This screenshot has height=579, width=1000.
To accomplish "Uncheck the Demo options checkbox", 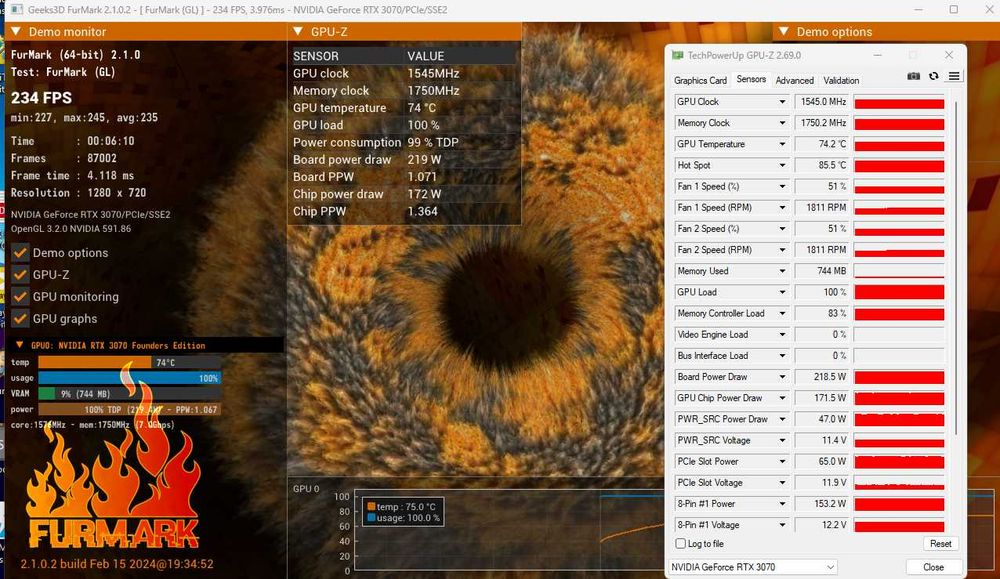I will click(x=20, y=253).
